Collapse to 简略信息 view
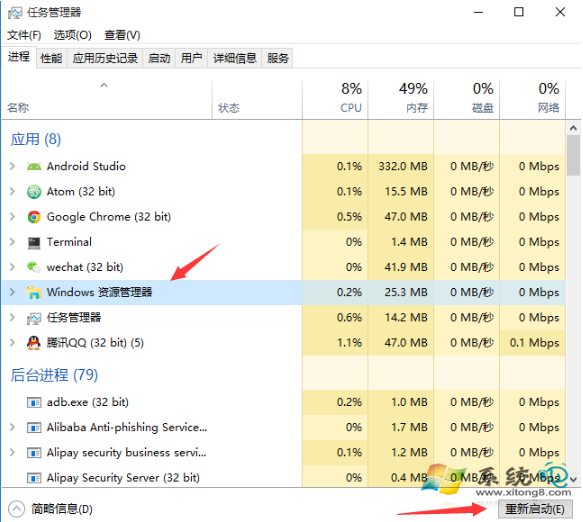Screen dimensions: 583x522 (x=51, y=509)
